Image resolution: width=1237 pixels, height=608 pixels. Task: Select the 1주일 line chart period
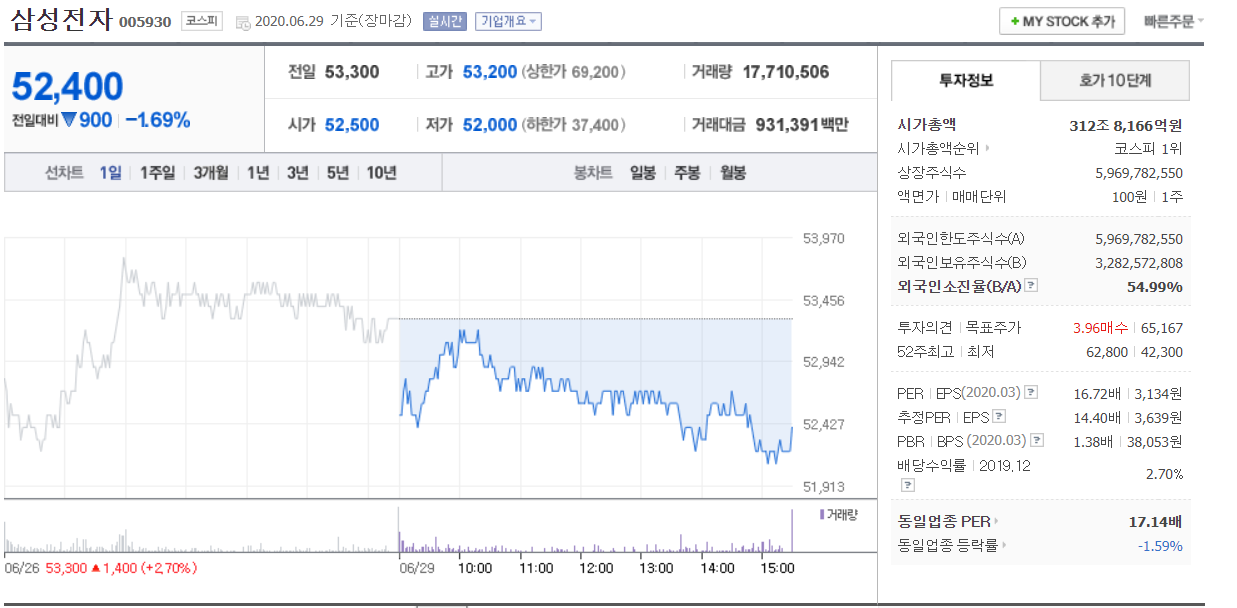point(157,173)
